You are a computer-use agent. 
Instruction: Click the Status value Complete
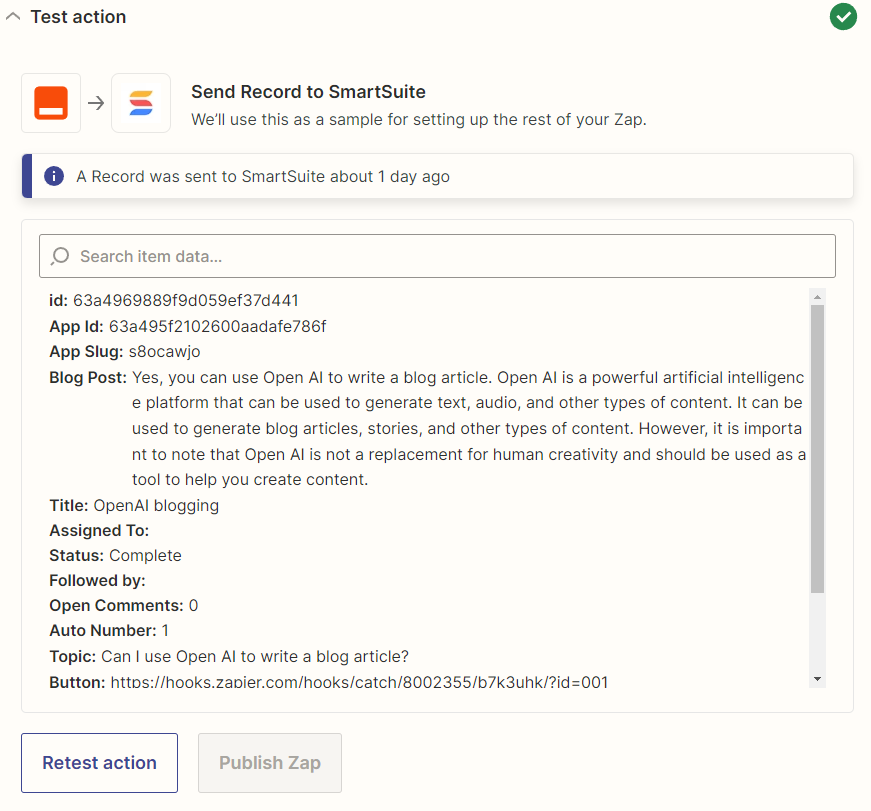coord(146,555)
